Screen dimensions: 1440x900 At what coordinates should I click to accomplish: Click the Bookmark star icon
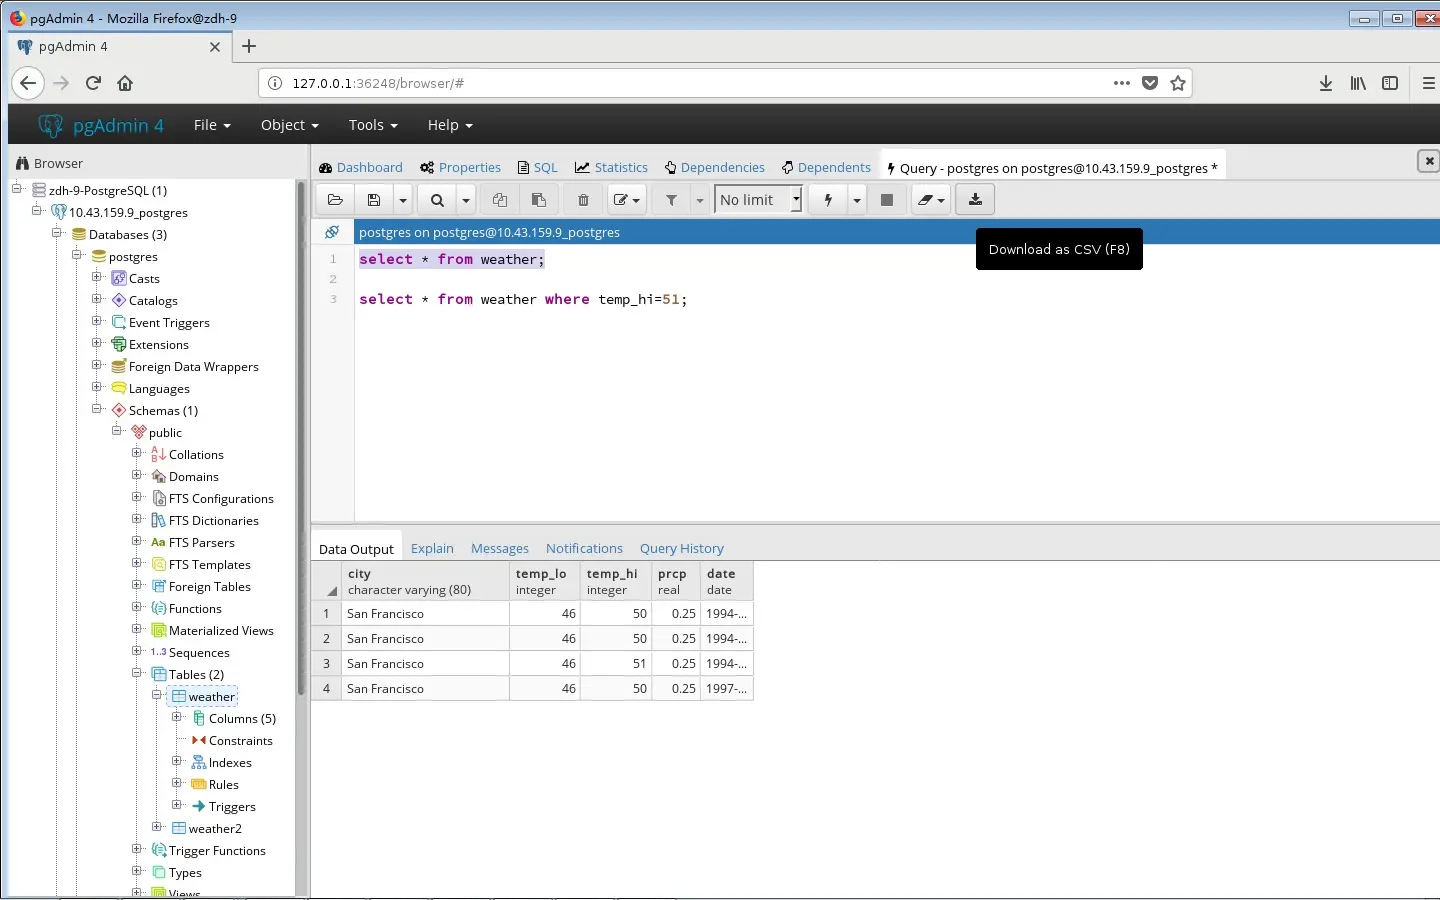click(1178, 83)
